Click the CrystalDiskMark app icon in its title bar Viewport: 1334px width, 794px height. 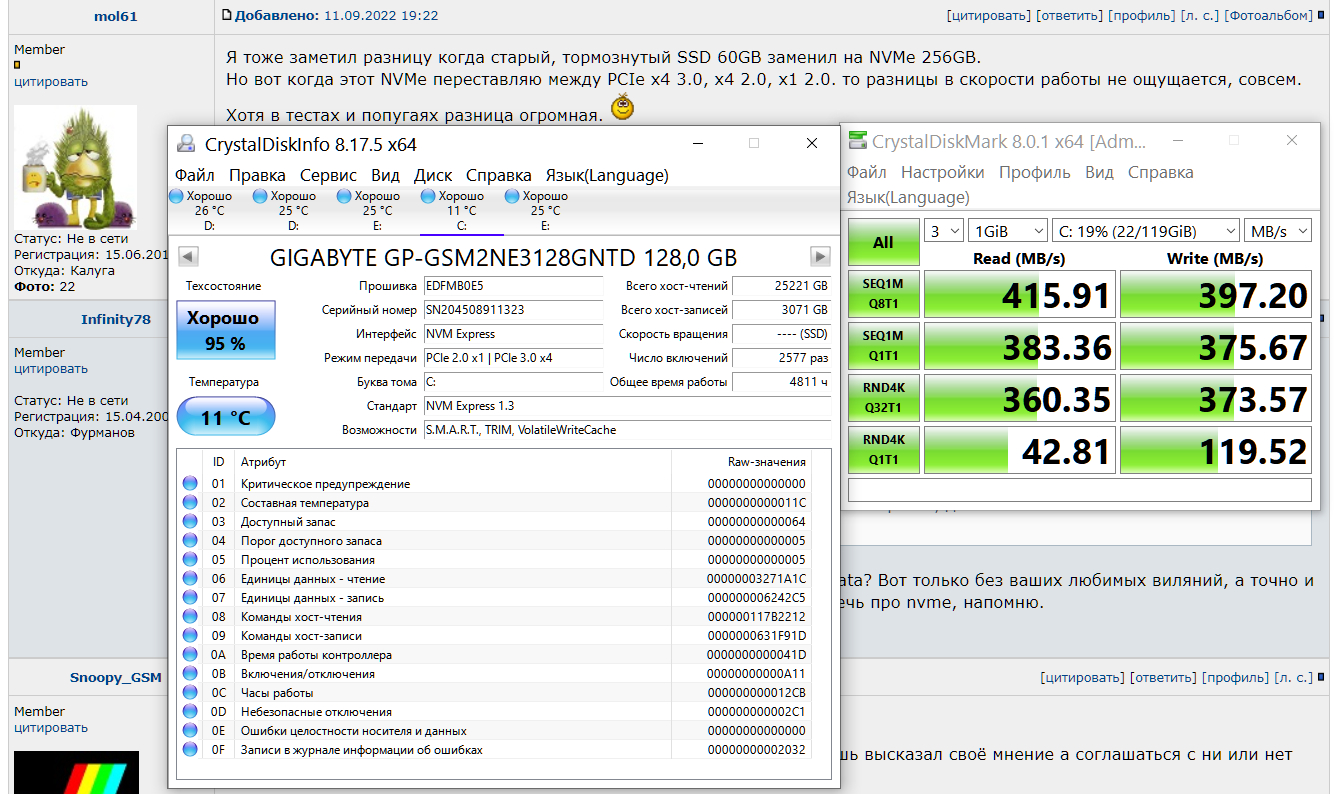pos(857,141)
